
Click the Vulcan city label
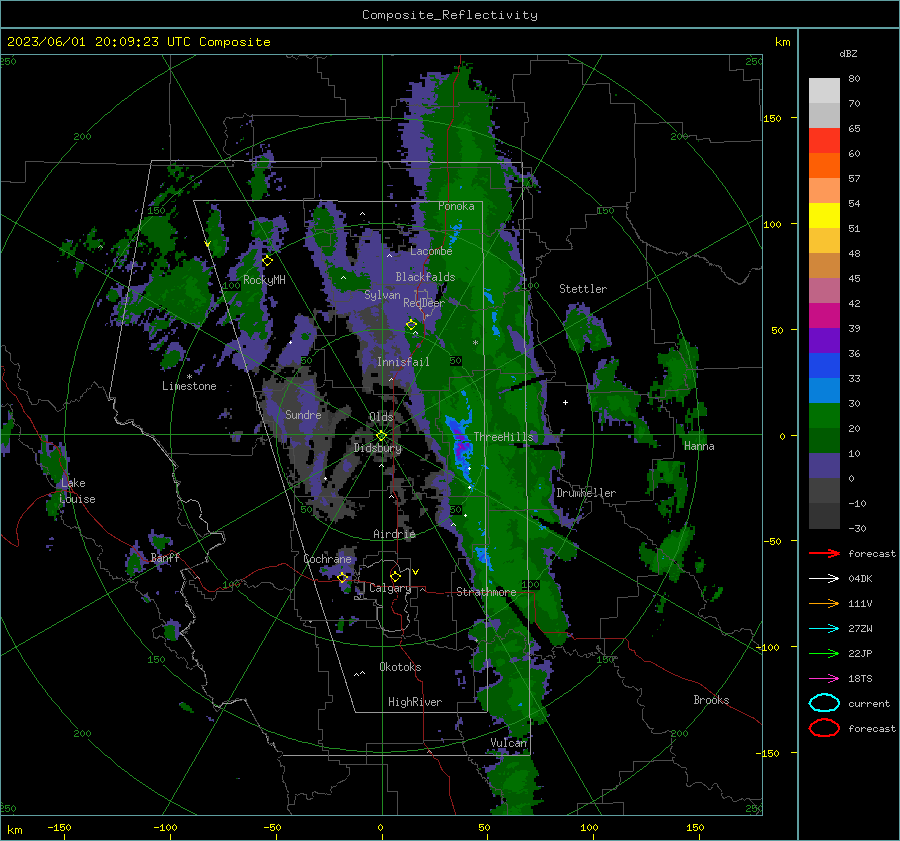click(509, 743)
